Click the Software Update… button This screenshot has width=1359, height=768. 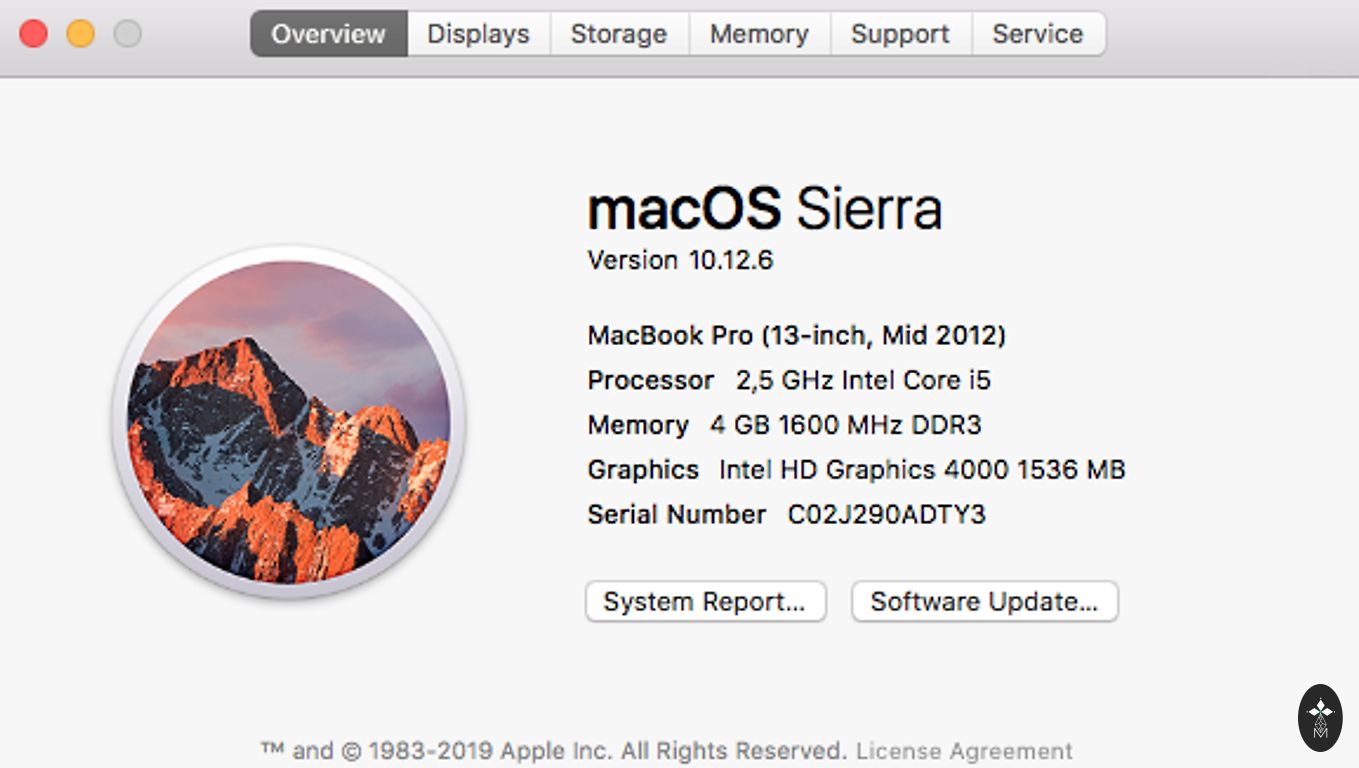(984, 602)
